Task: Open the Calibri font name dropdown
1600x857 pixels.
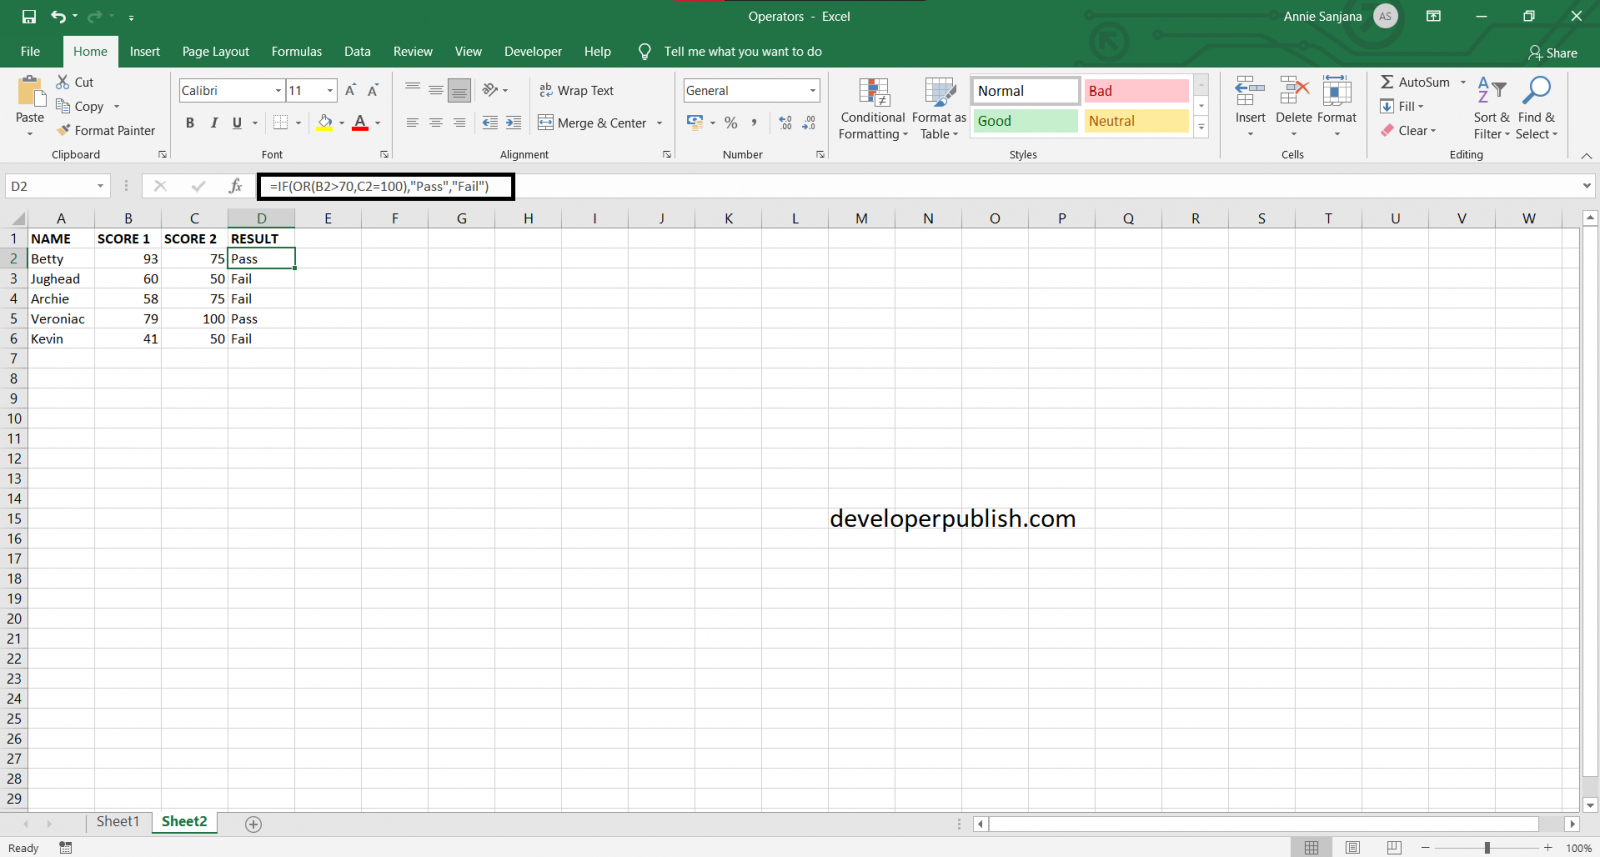Action: pyautogui.click(x=278, y=91)
